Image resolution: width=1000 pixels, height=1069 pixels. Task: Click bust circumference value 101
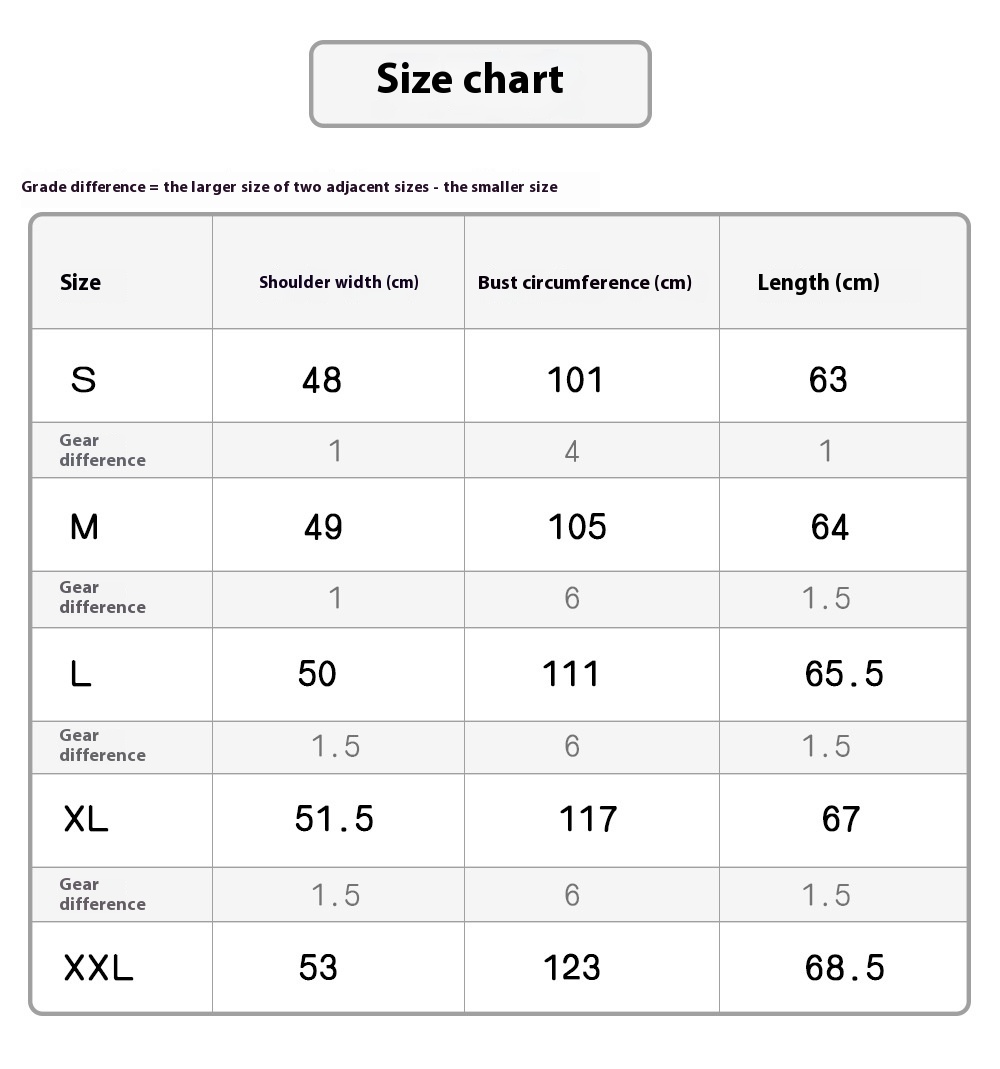pyautogui.click(x=576, y=380)
